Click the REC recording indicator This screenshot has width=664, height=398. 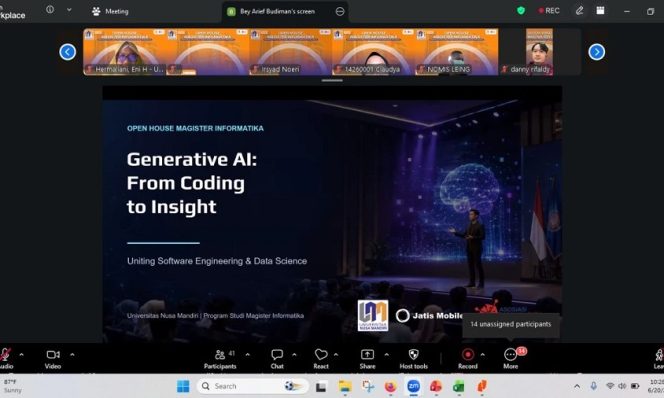tap(549, 11)
